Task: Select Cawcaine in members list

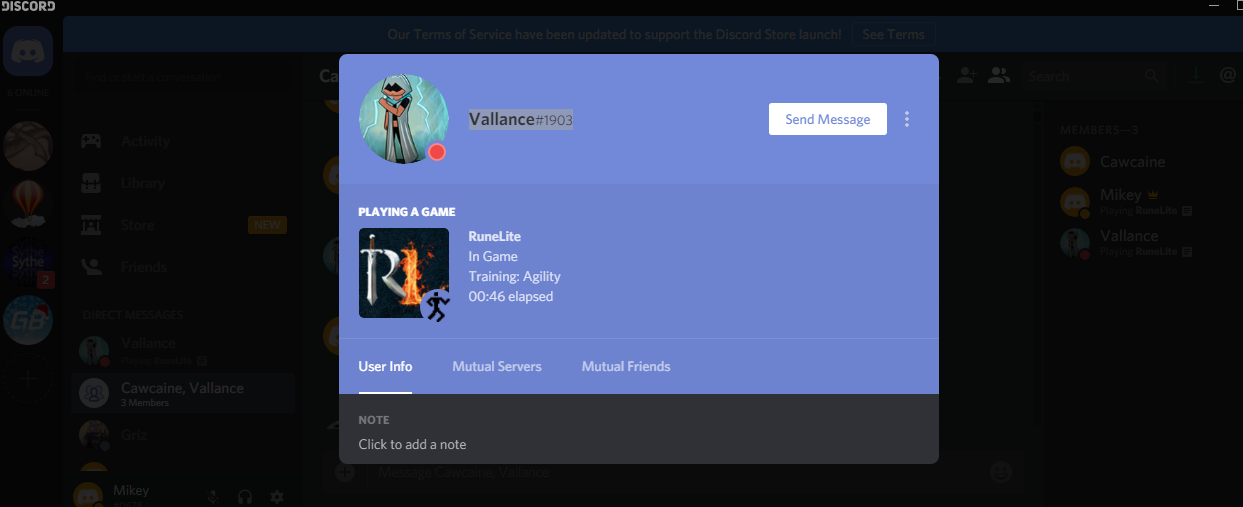Action: 1142,161
